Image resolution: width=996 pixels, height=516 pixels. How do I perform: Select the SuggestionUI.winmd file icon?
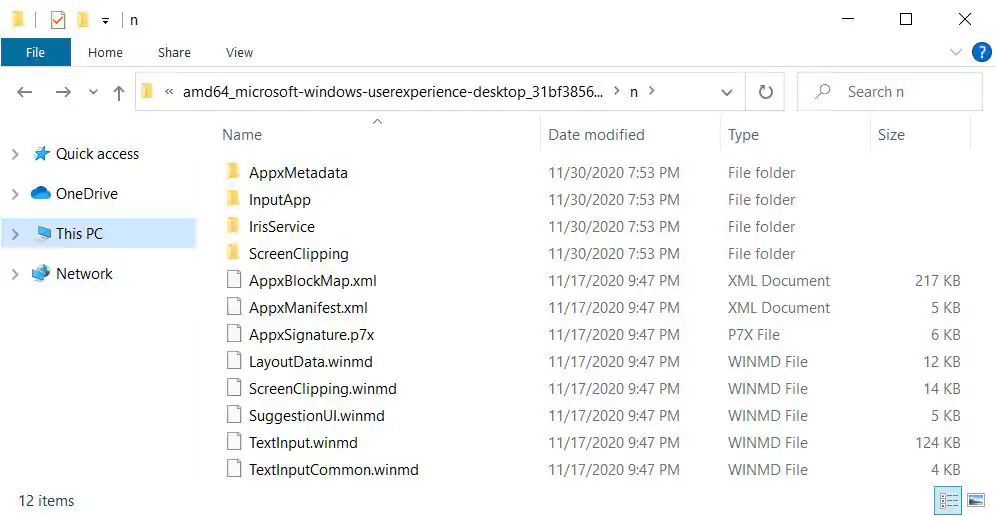click(234, 415)
